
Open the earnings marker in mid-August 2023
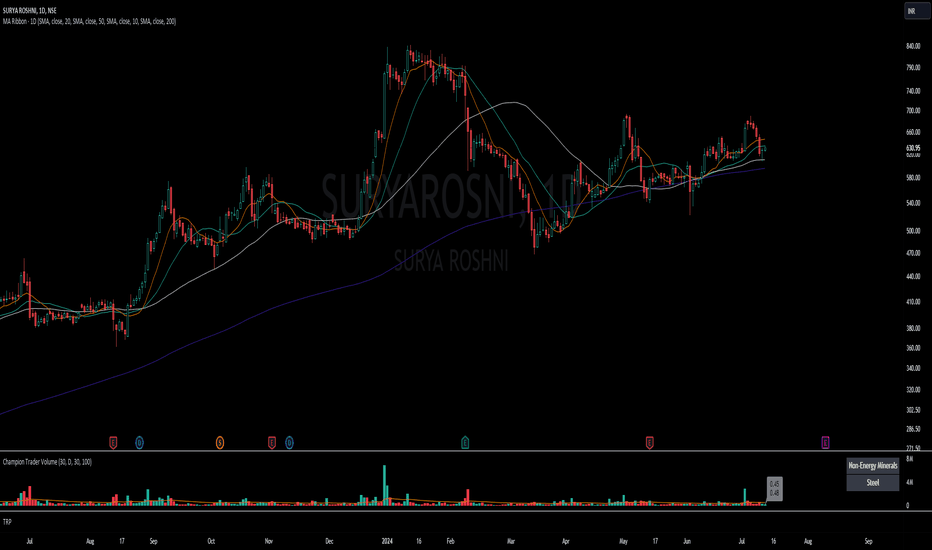click(x=113, y=442)
